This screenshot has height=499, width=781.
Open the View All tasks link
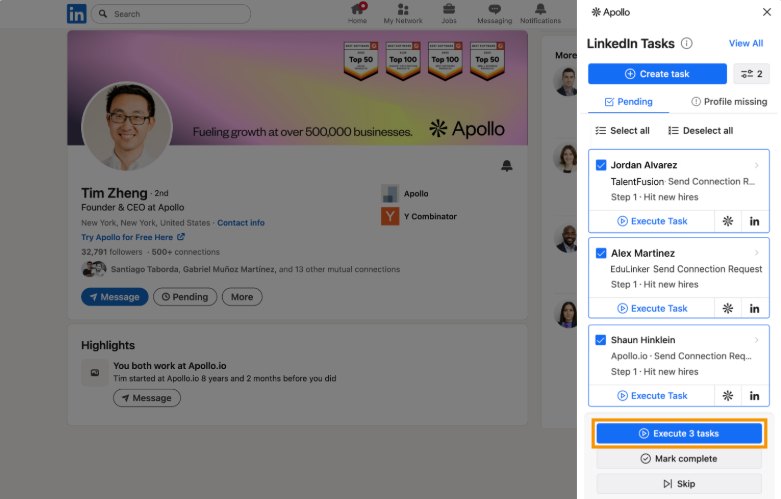[x=746, y=43]
